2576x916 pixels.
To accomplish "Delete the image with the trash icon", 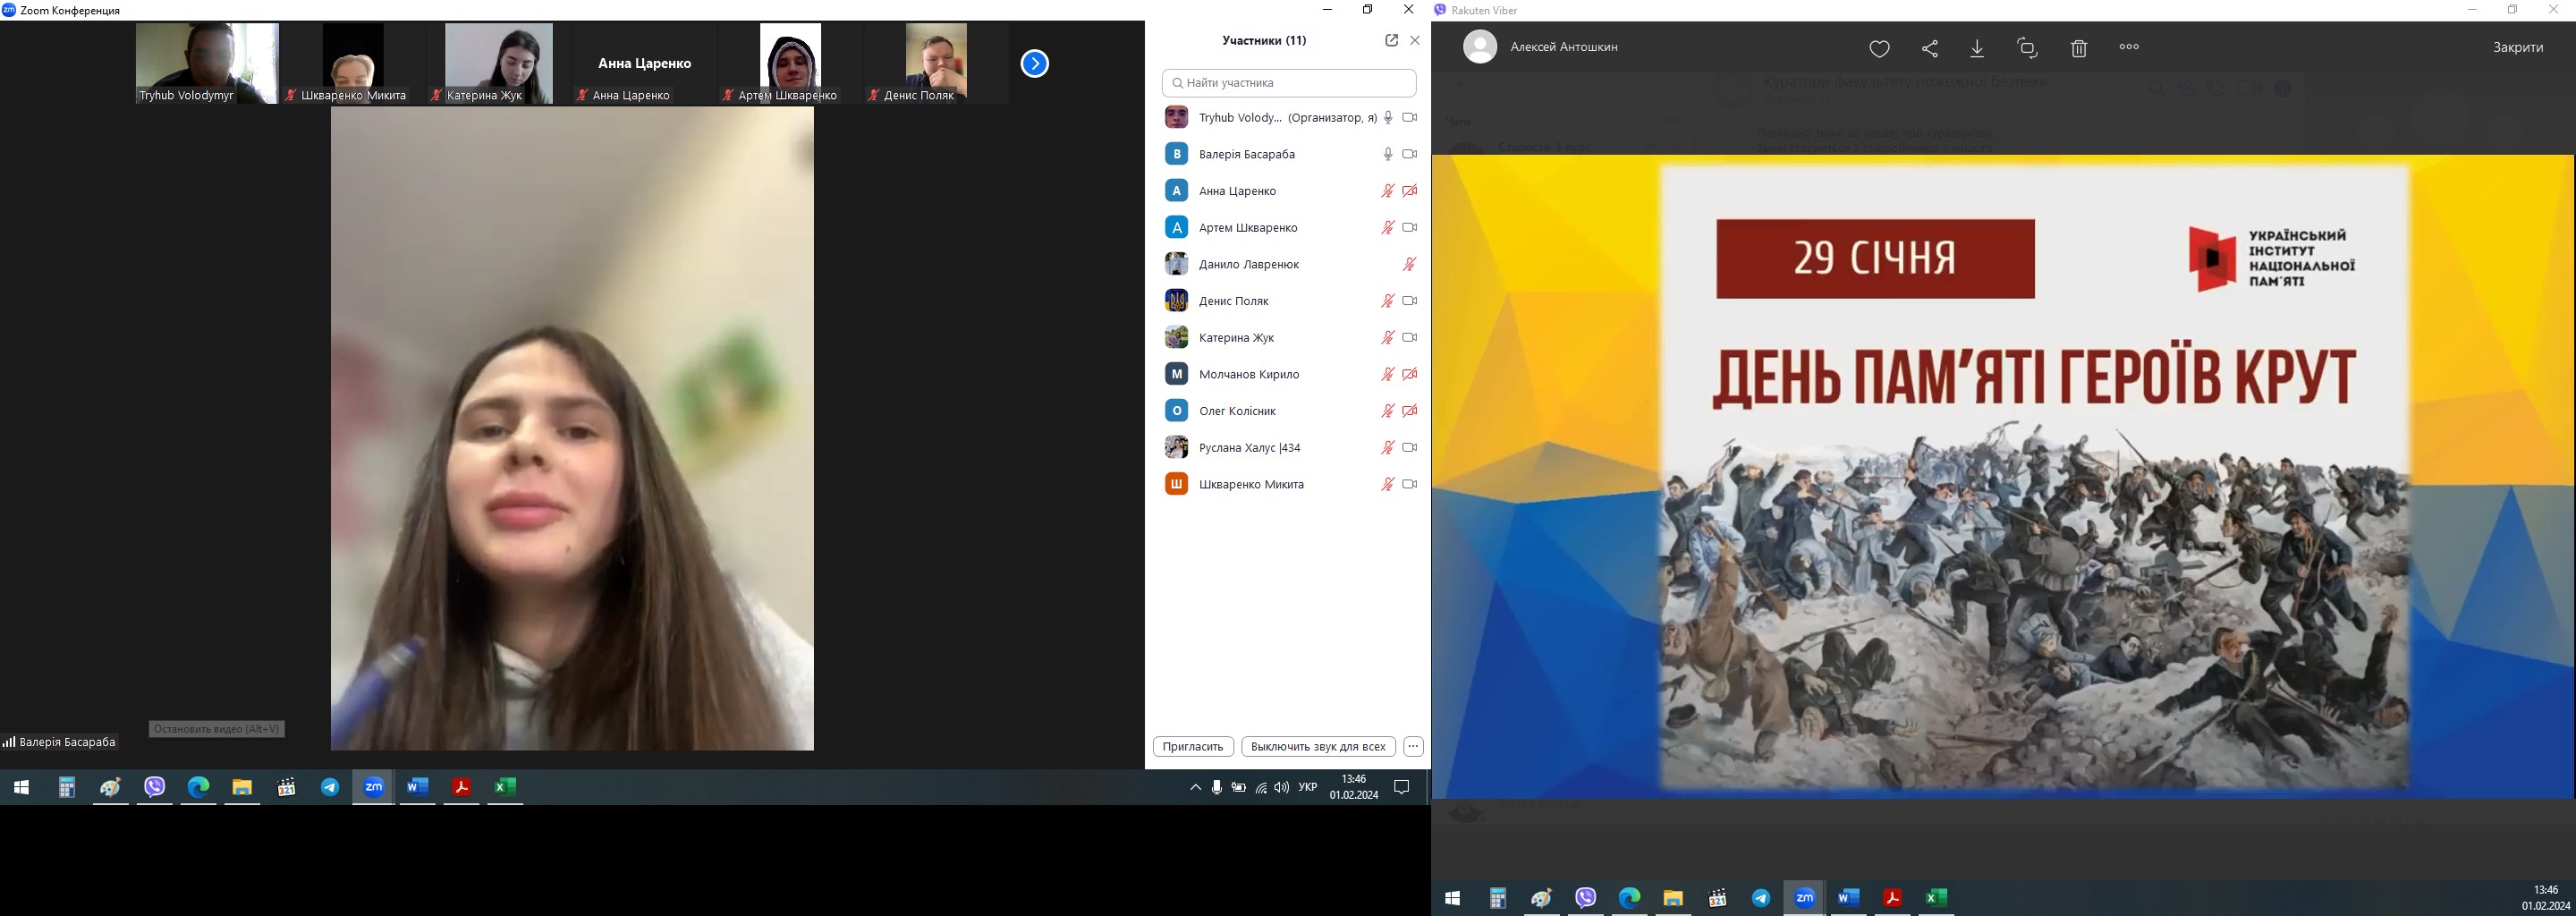I will coord(2079,48).
